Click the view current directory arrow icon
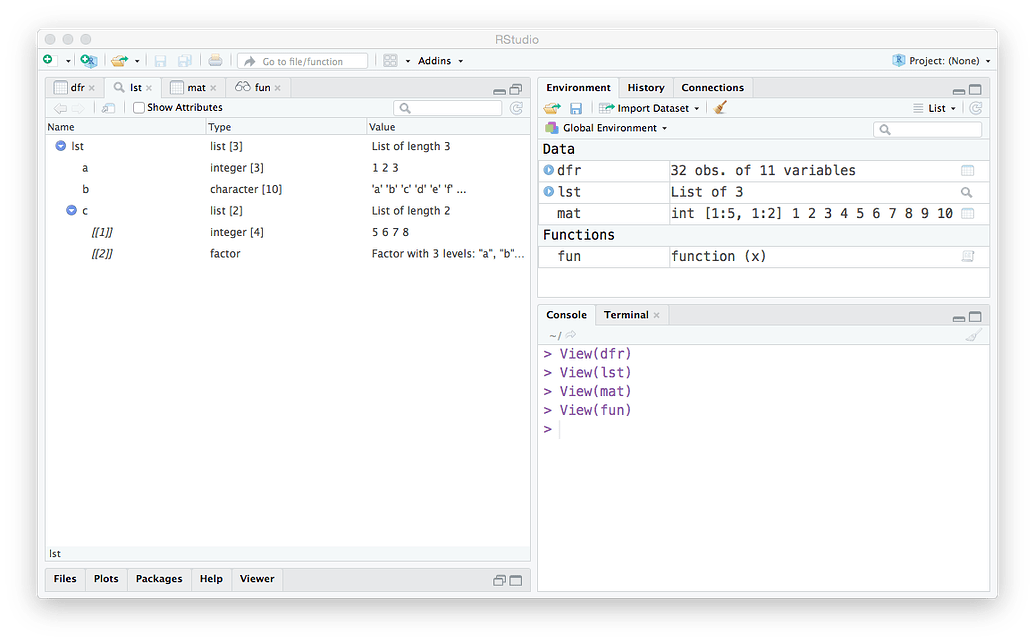Viewport: 1035px width, 643px height. tap(571, 335)
